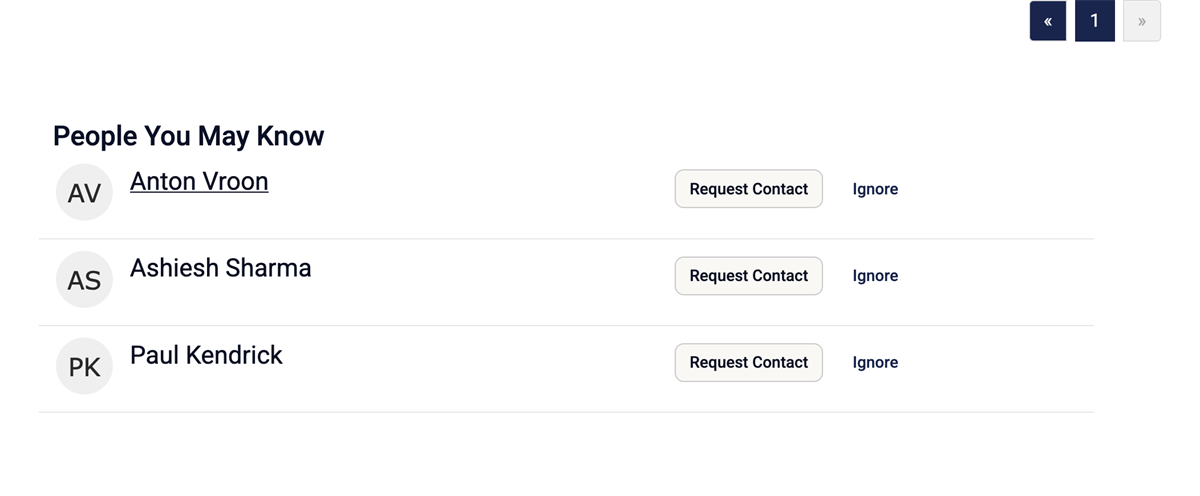Click the divider line below Ashiesh Sharma row
Image resolution: width=1200 pixels, height=496 pixels.
click(x=565, y=325)
